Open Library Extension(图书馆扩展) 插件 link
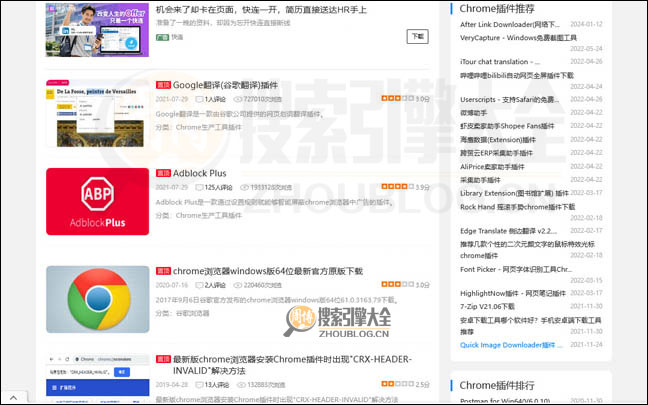Image resolution: width=648 pixels, height=405 pixels. (514, 193)
